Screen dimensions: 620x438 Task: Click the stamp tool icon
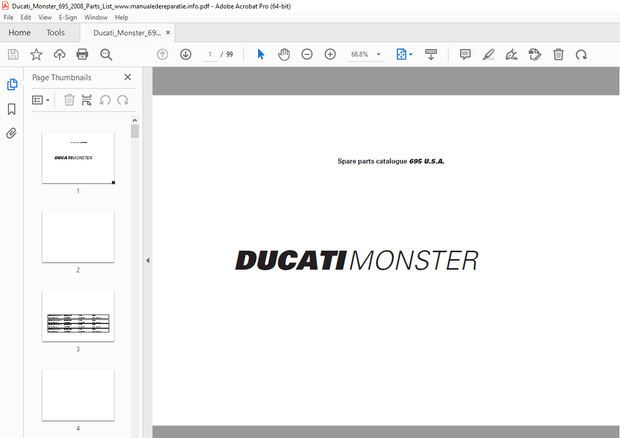coord(535,55)
